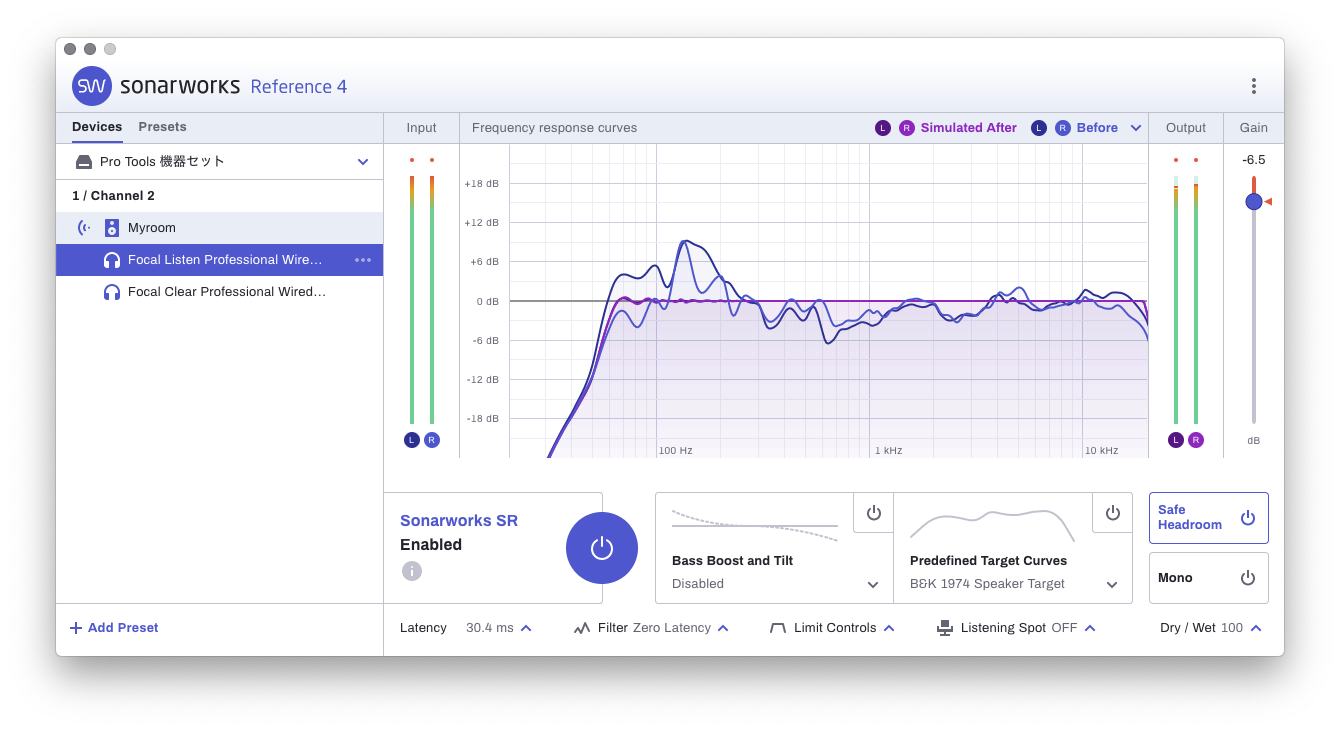Screen dimensions: 1340x730
Task: Select the Devices tab
Action: [97, 127]
